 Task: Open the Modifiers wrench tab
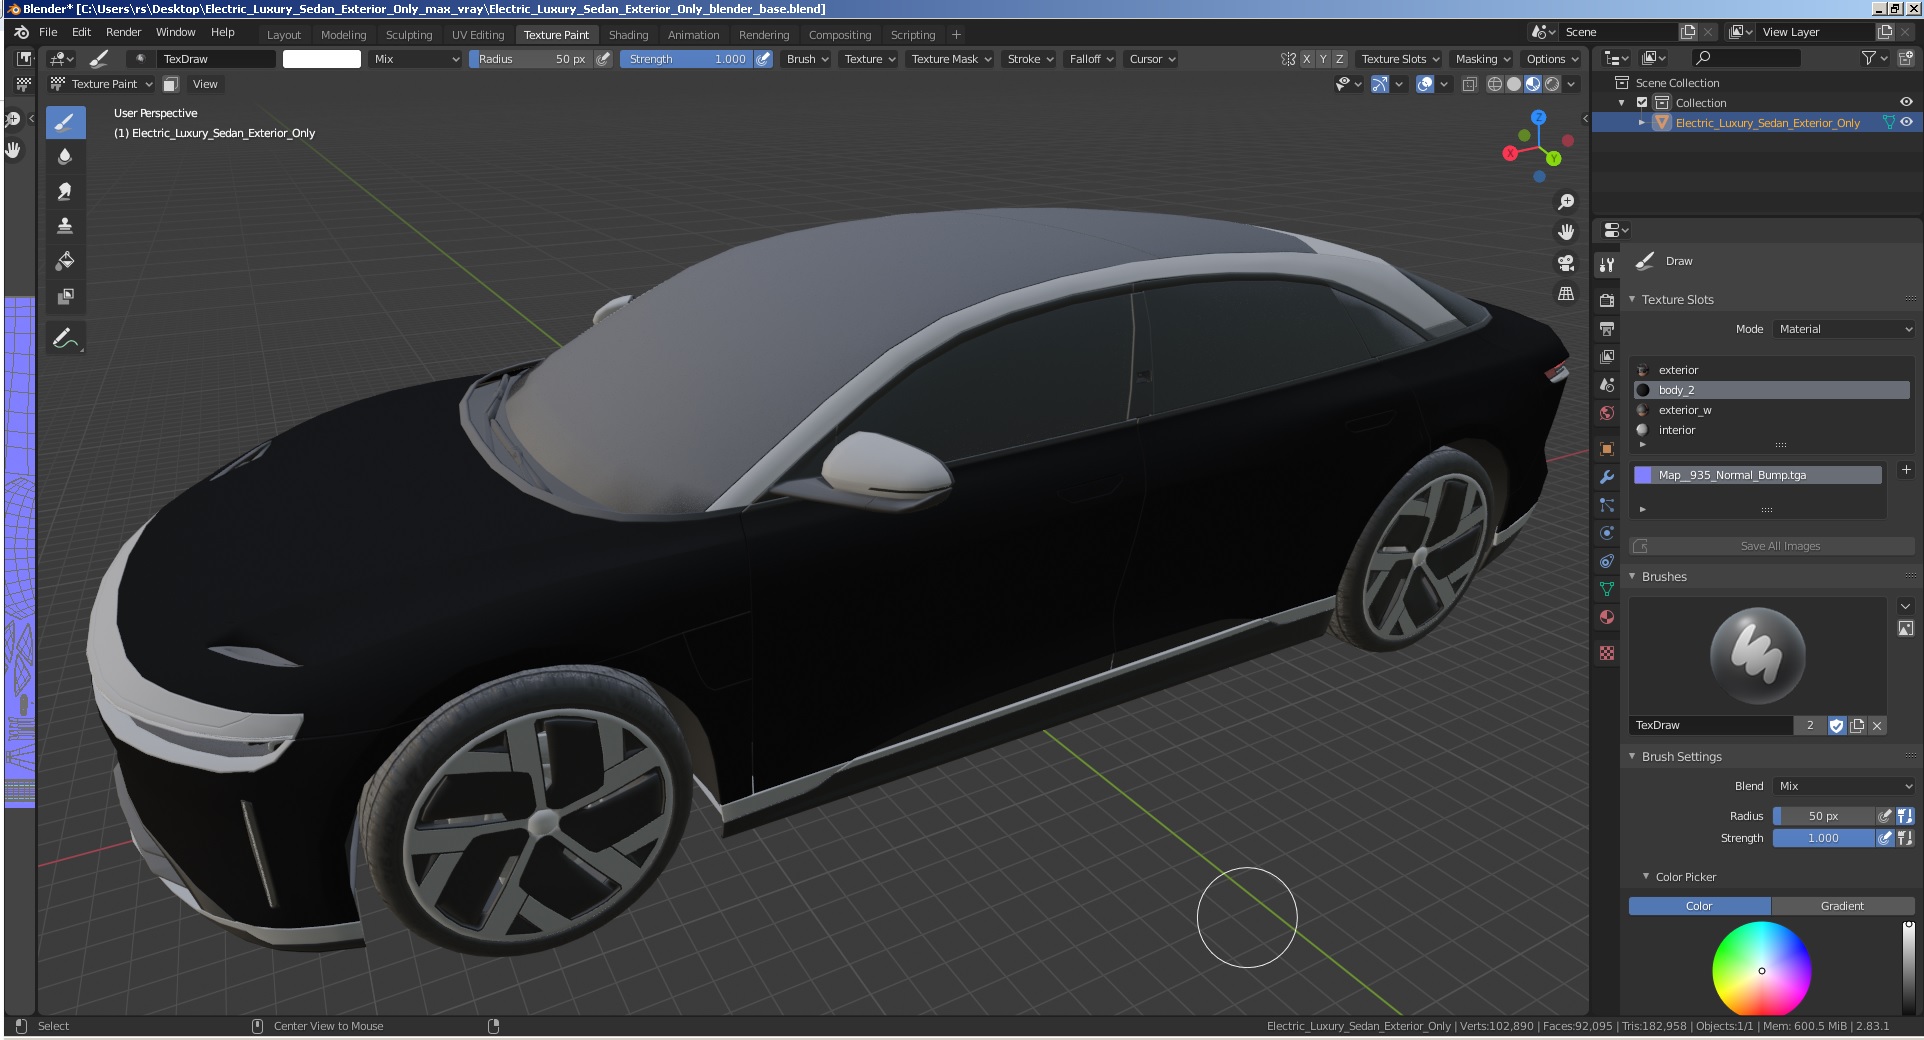pyautogui.click(x=1607, y=477)
